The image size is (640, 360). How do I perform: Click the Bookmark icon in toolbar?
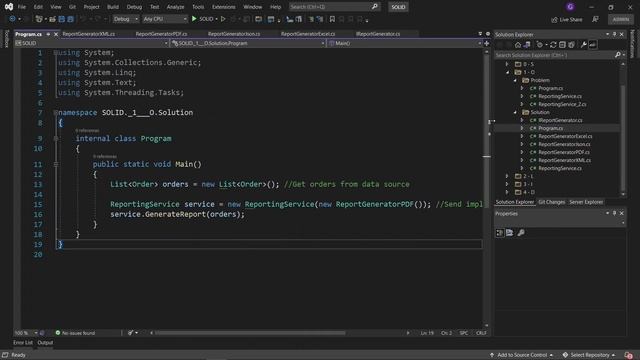click(x=332, y=19)
